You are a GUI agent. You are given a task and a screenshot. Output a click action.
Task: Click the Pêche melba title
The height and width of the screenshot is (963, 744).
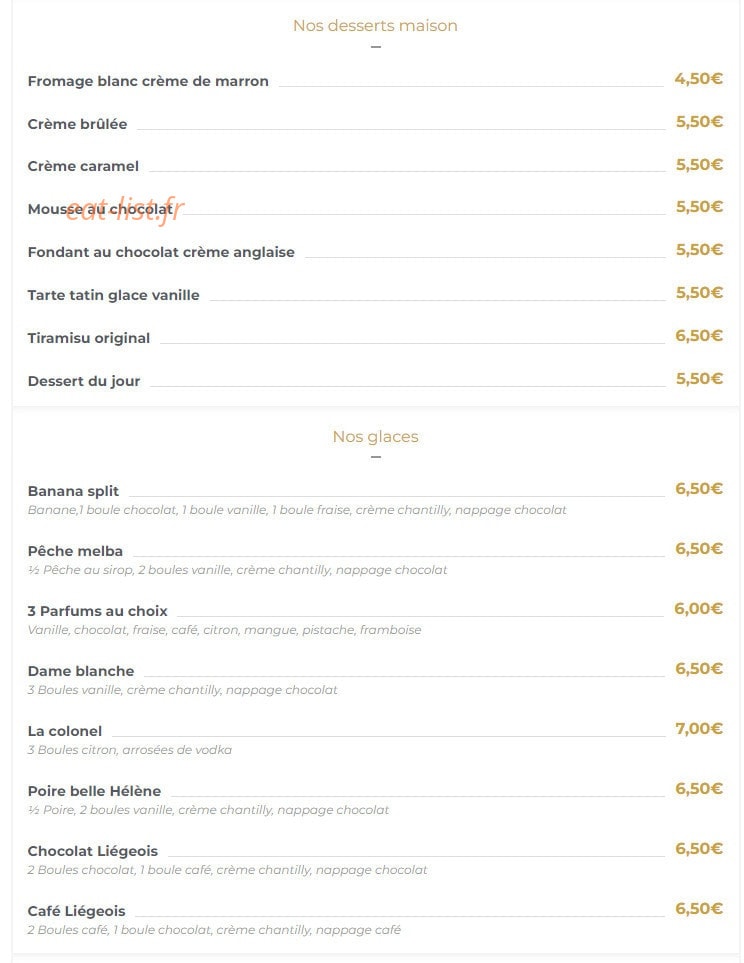point(75,551)
